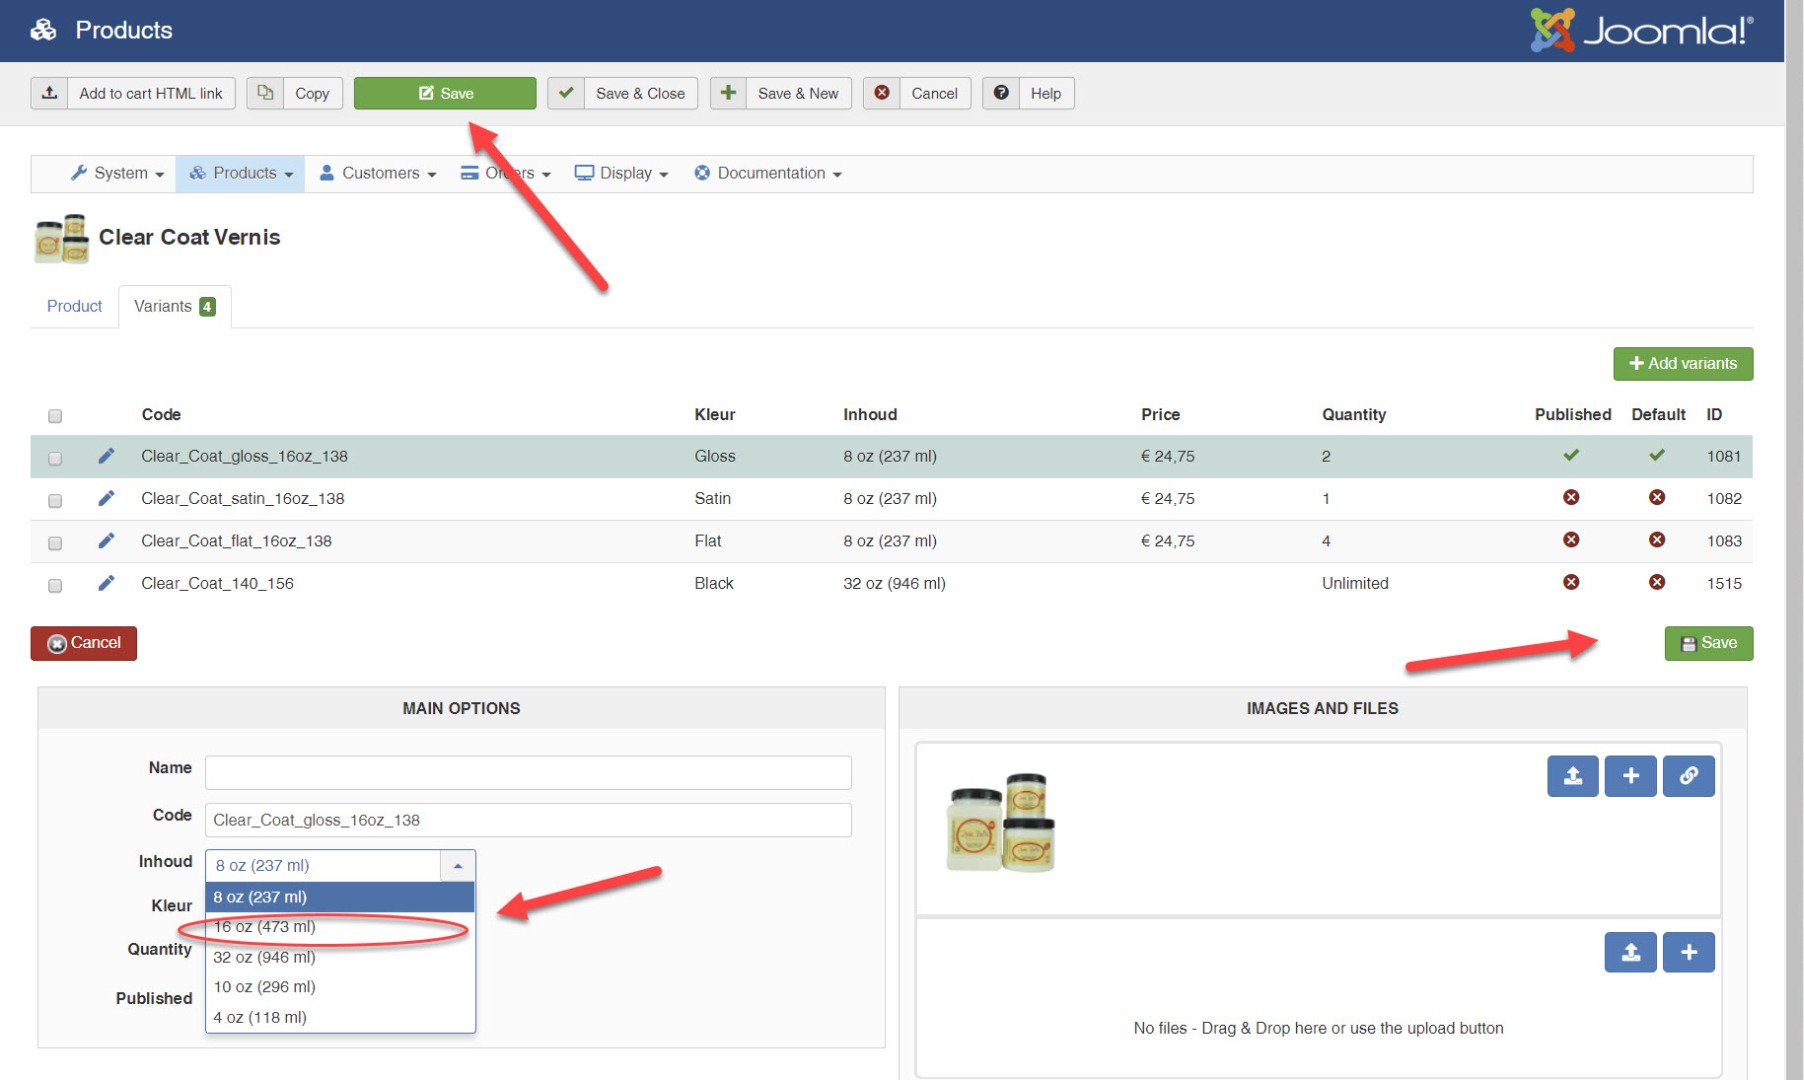Image resolution: width=1804 pixels, height=1080 pixels.
Task: Click the Clear Coat Vernis product thumbnail near the title
Action: (x=62, y=238)
